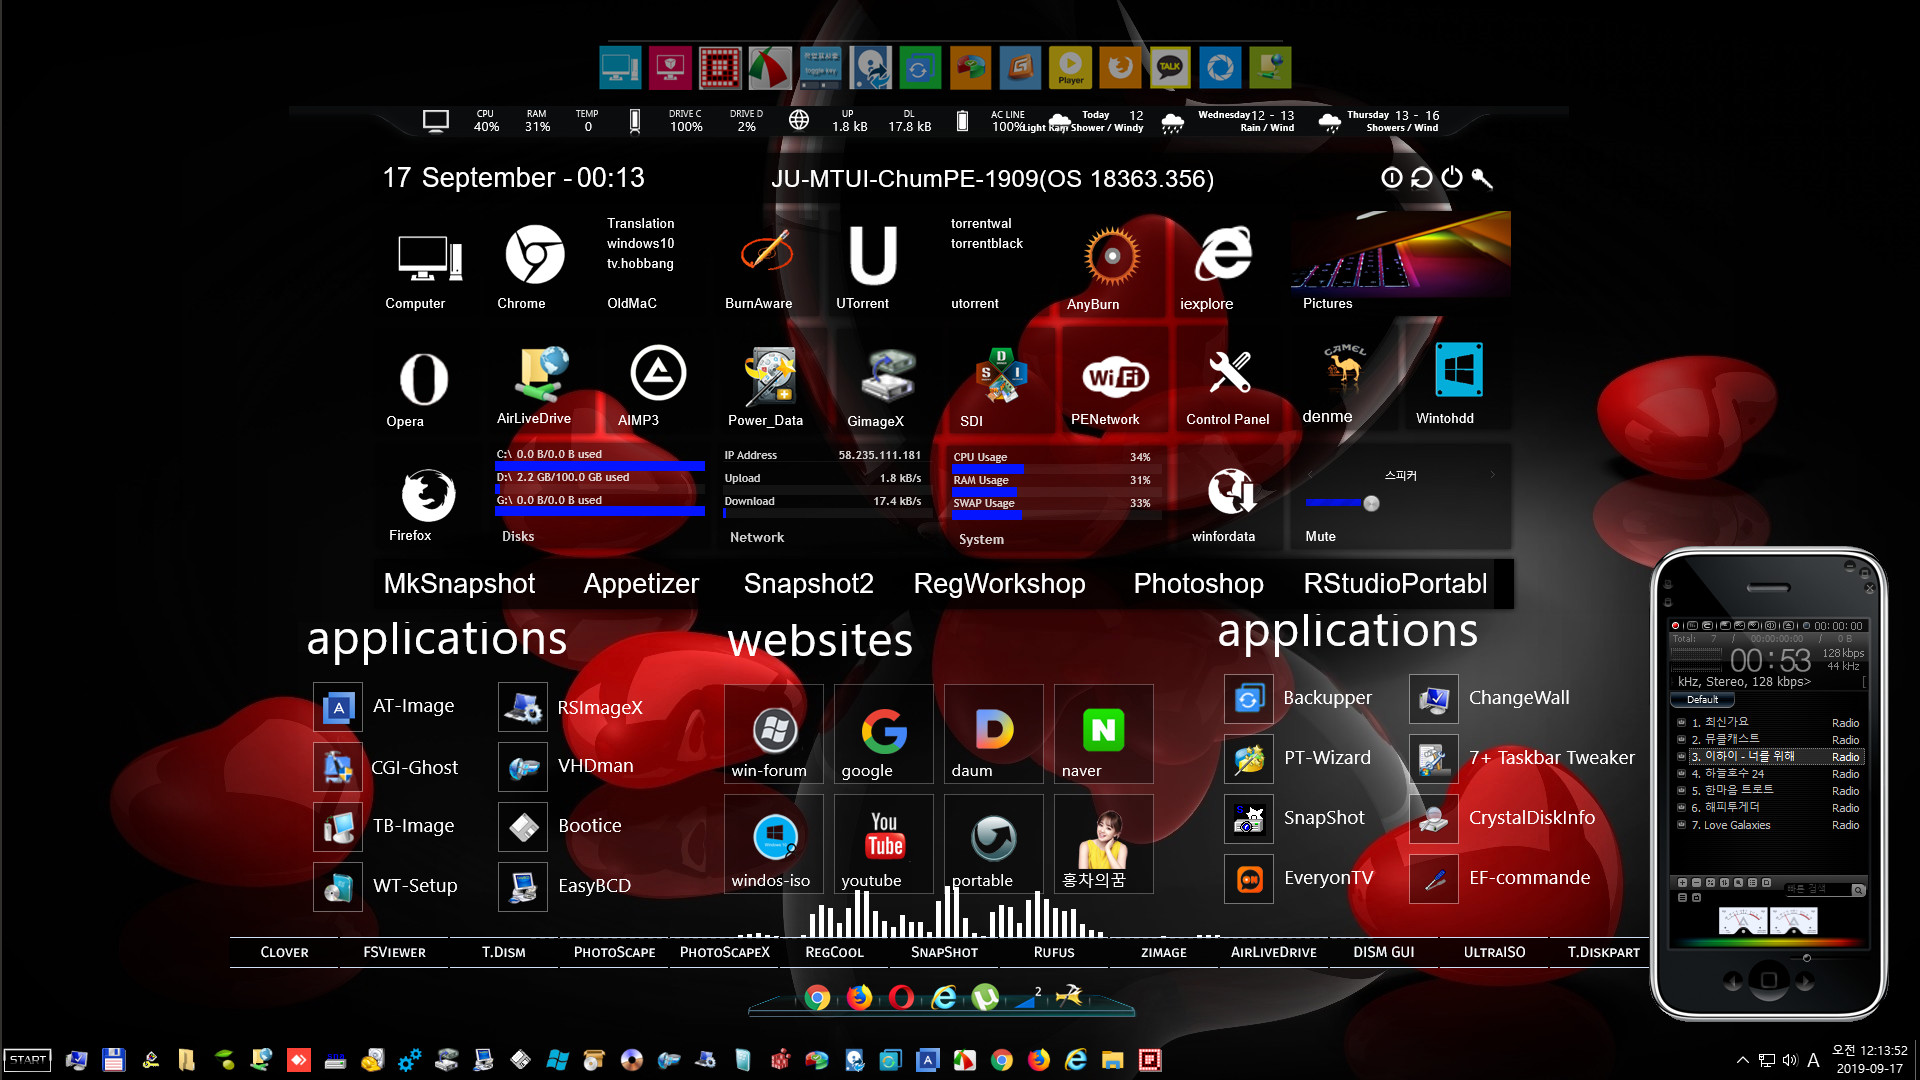The height and width of the screenshot is (1080, 1920).
Task: Click MkSnapshot in the large text bar
Action: tap(459, 584)
